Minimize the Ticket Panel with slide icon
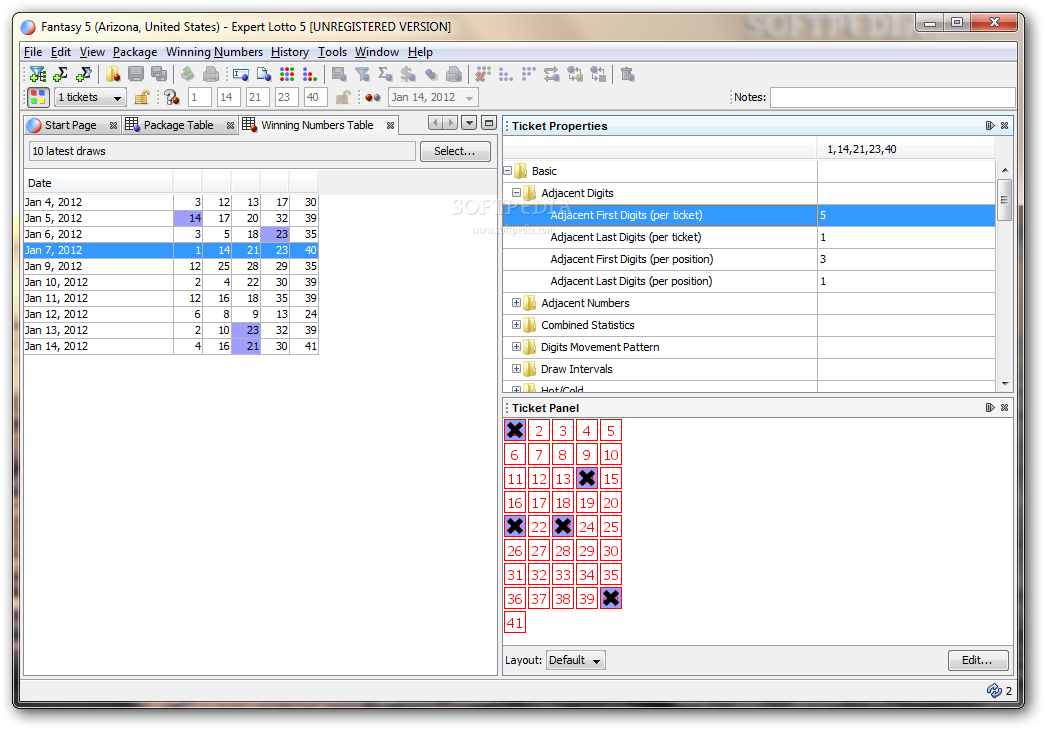Screen dimensions: 1045x729 pyautogui.click(x=990, y=408)
